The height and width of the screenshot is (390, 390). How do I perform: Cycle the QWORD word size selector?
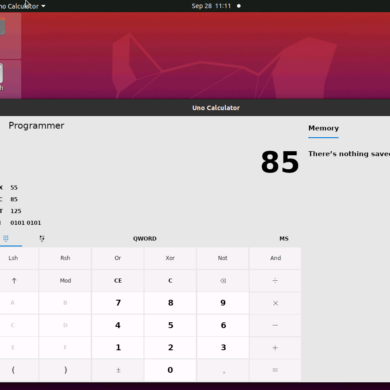[x=145, y=239]
